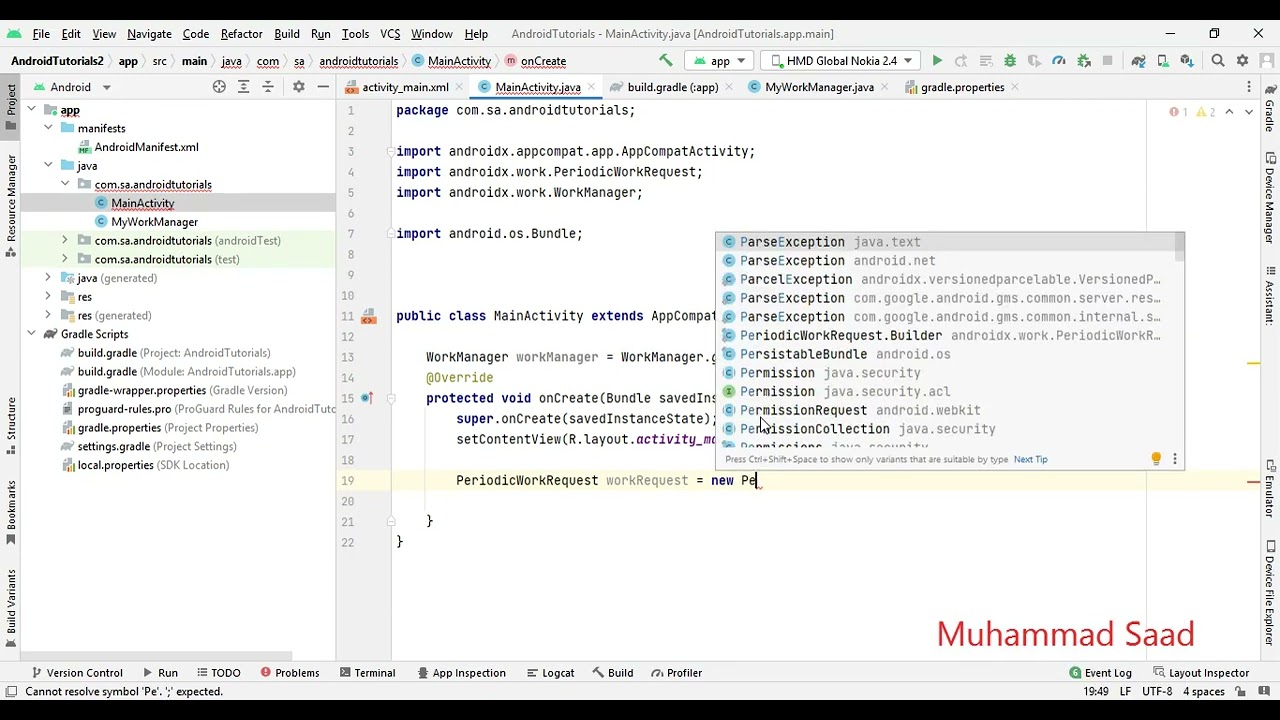Click the completion popup scrollbar
The image size is (1280, 720).
1180,249
